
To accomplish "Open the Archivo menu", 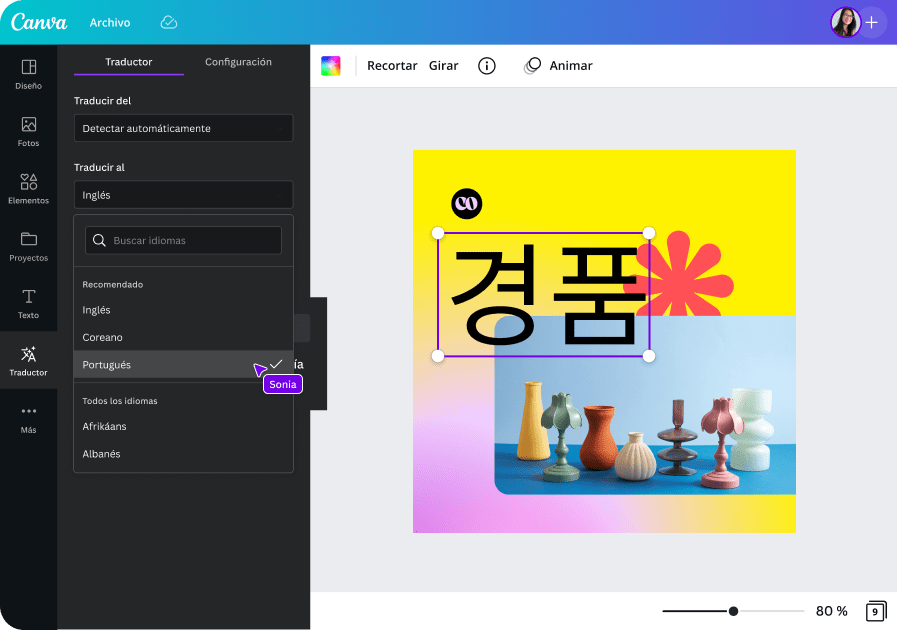I will click(x=110, y=21).
